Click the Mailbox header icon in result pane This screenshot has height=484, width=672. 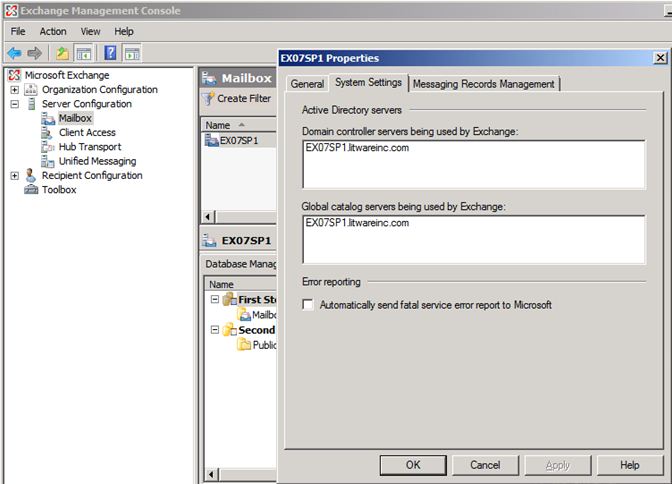209,78
